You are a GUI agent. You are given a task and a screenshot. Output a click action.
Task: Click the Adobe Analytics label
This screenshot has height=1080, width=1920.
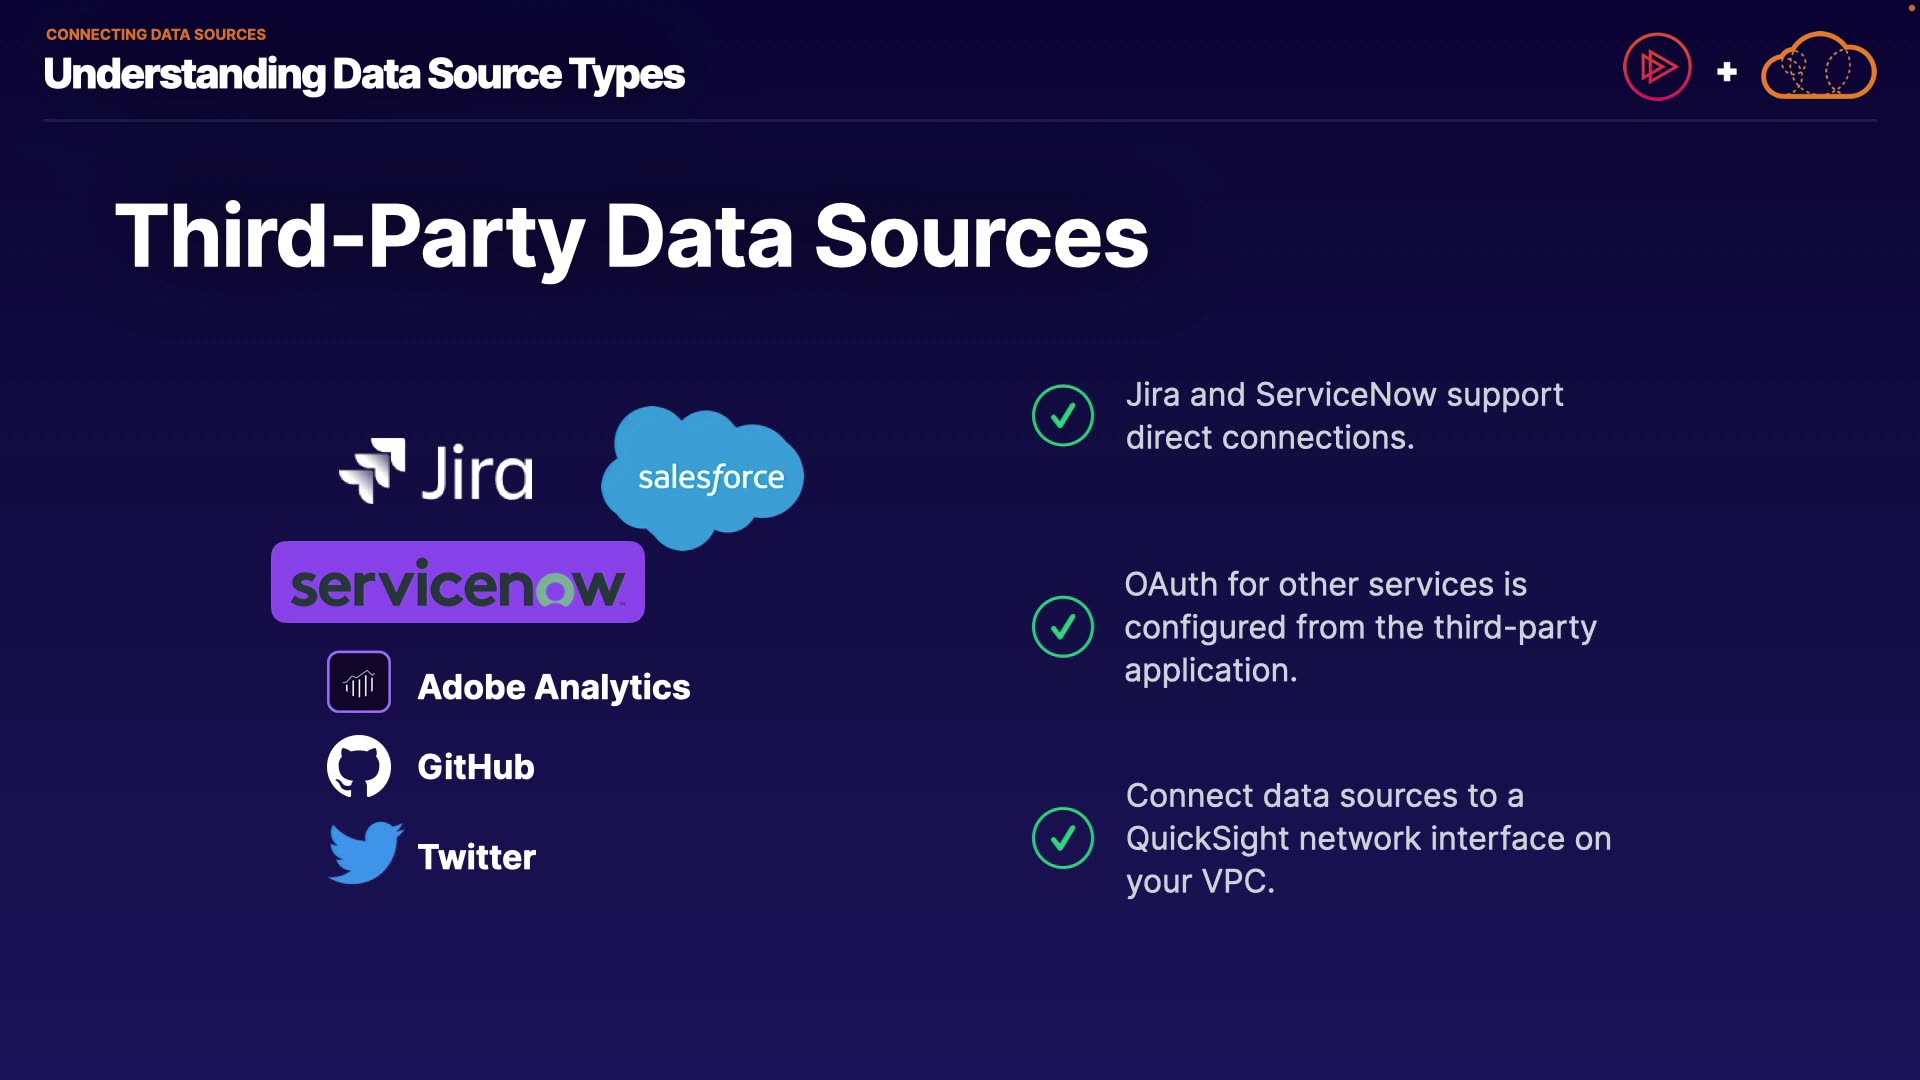tap(553, 687)
